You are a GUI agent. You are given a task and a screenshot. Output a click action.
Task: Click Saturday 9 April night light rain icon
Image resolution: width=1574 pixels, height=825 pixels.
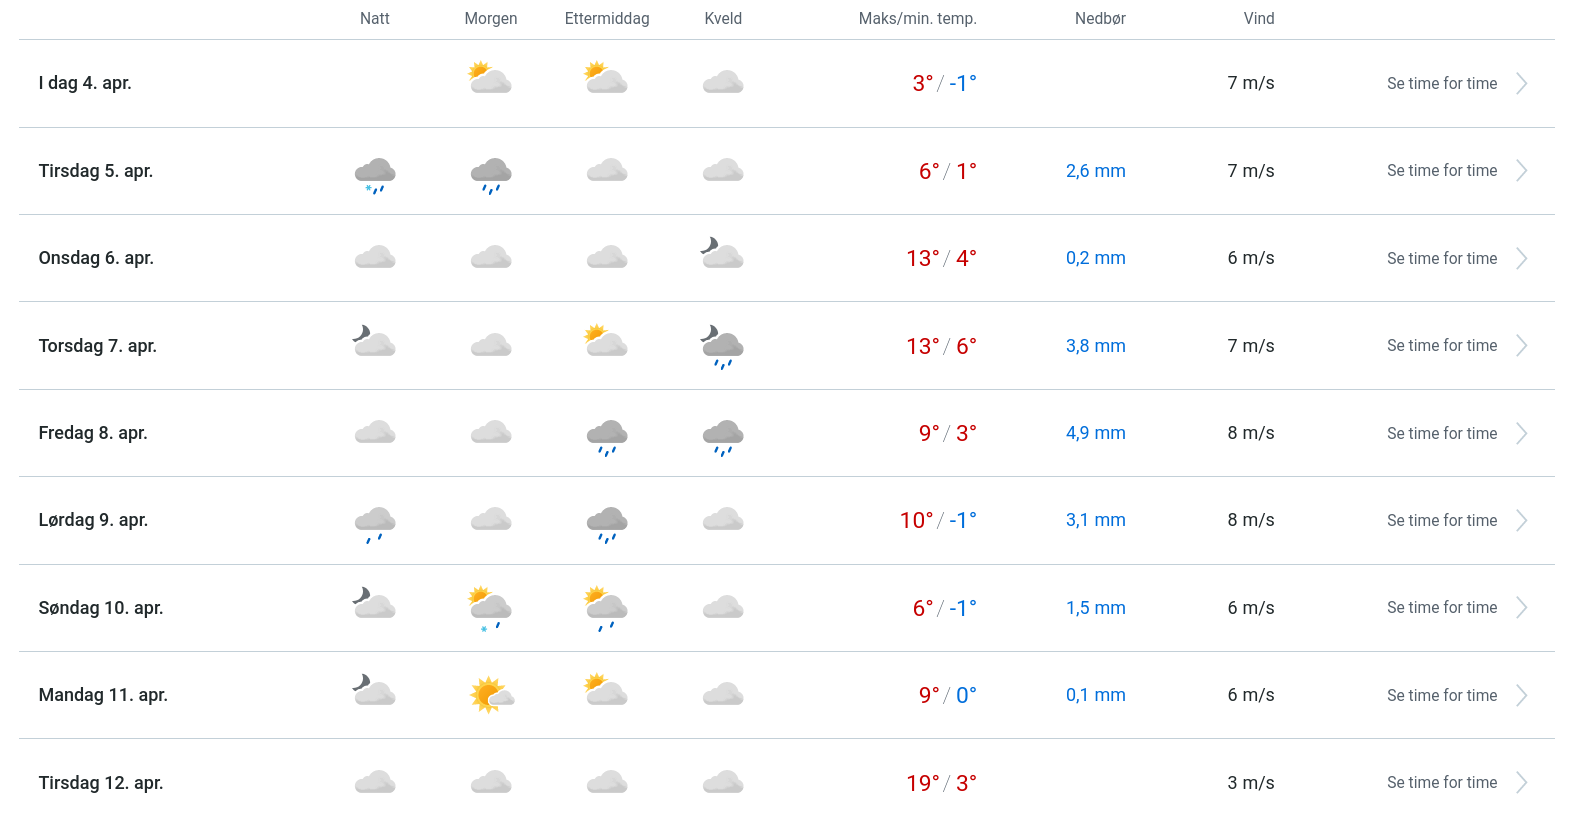click(375, 523)
